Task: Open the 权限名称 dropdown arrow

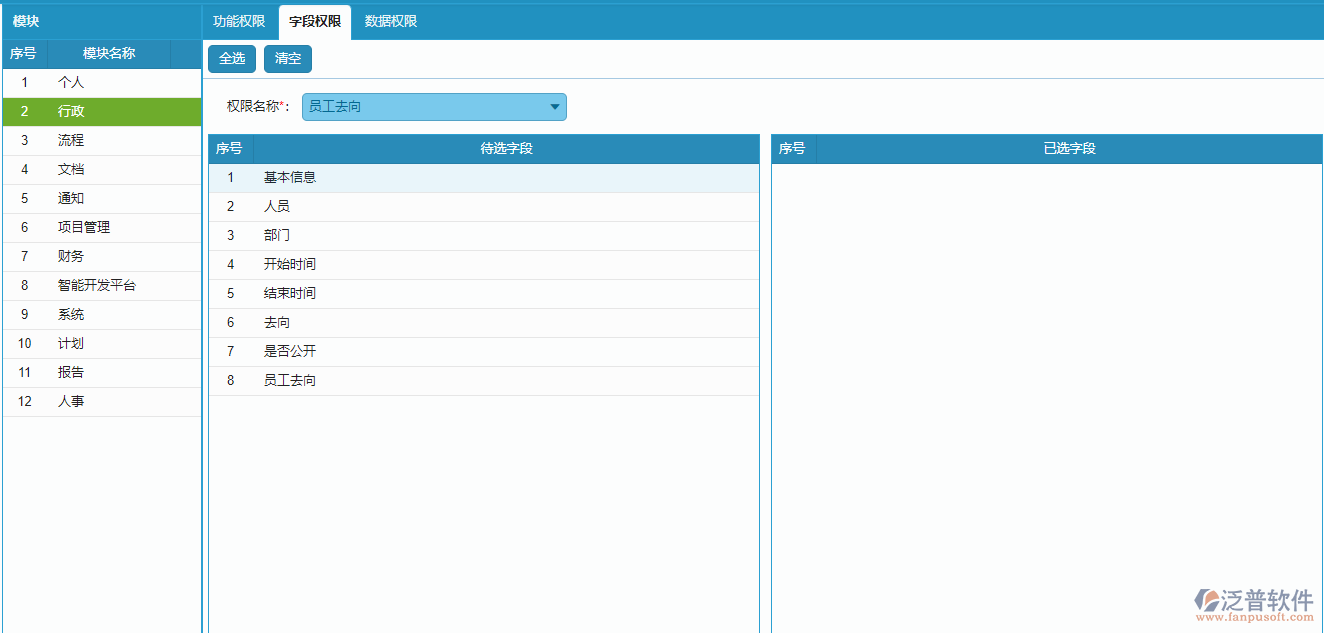Action: 555,107
